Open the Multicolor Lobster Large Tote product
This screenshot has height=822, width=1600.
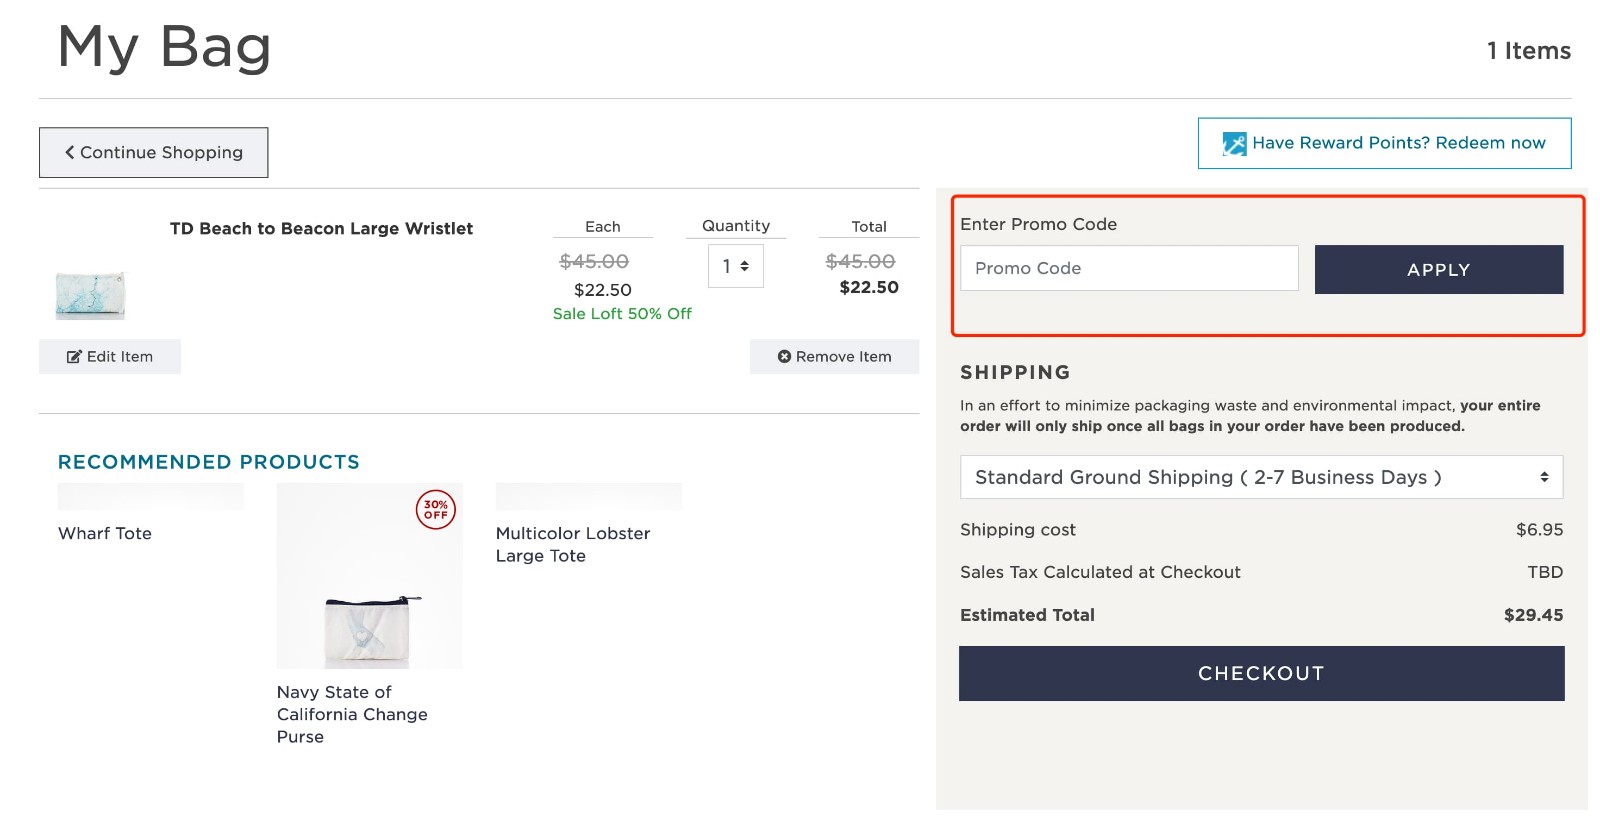[x=573, y=544]
